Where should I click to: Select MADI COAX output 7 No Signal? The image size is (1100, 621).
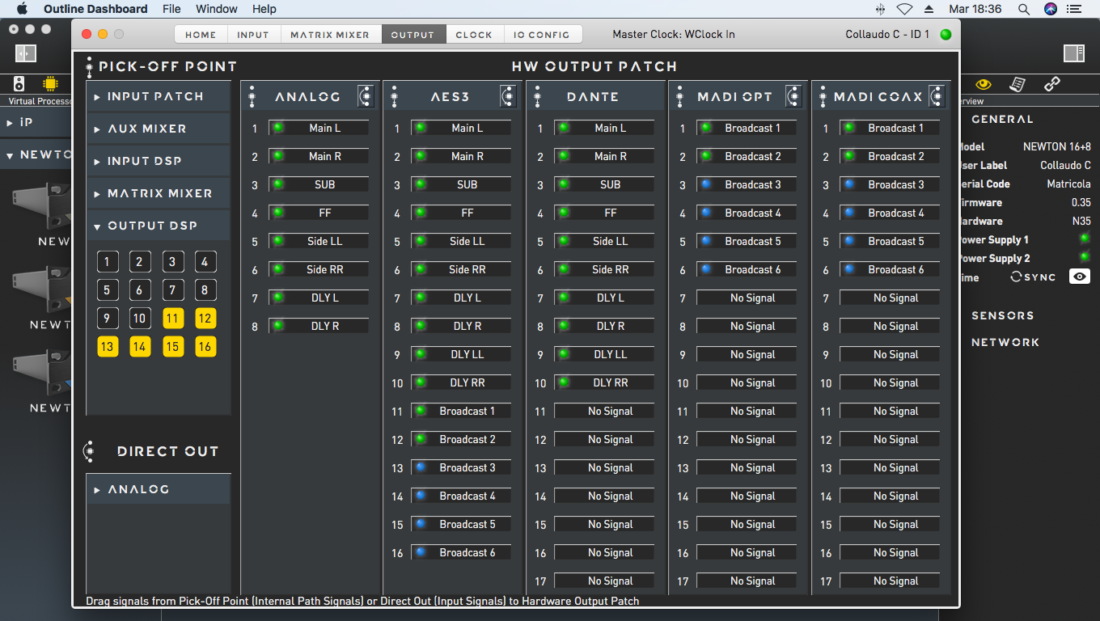point(890,298)
